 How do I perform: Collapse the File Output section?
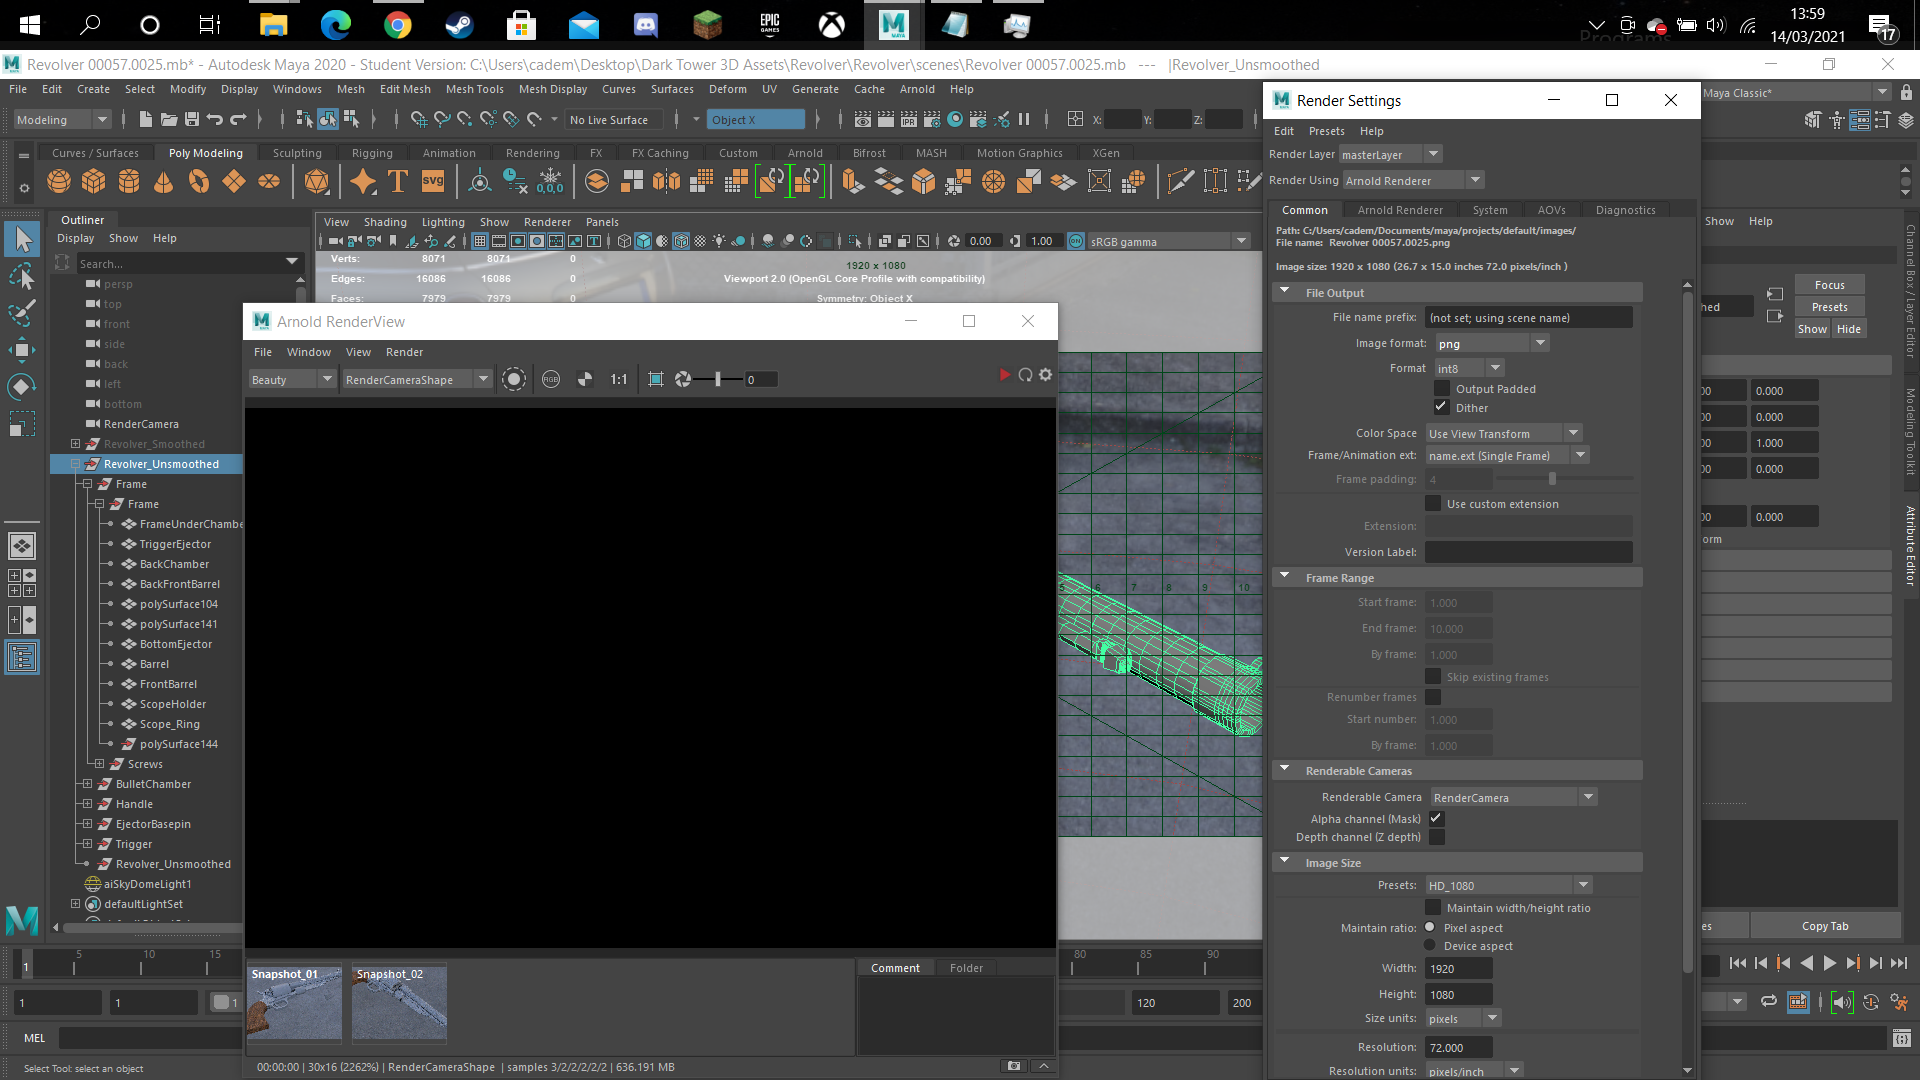[x=1285, y=292]
